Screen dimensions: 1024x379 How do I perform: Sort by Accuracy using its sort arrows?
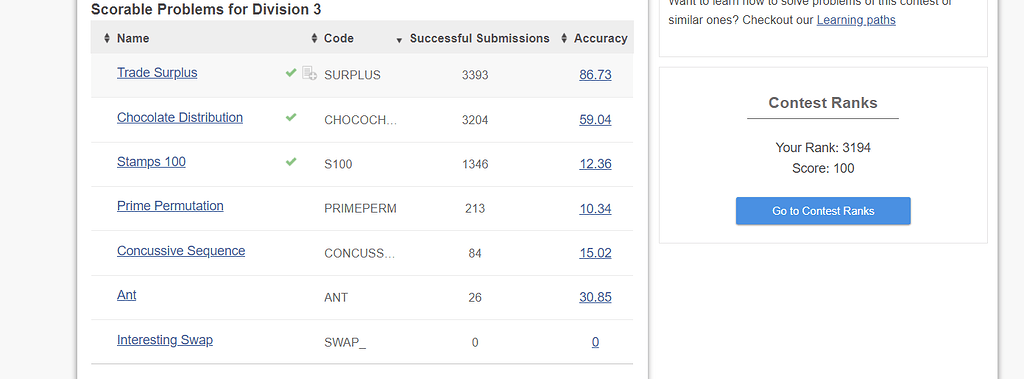click(564, 39)
